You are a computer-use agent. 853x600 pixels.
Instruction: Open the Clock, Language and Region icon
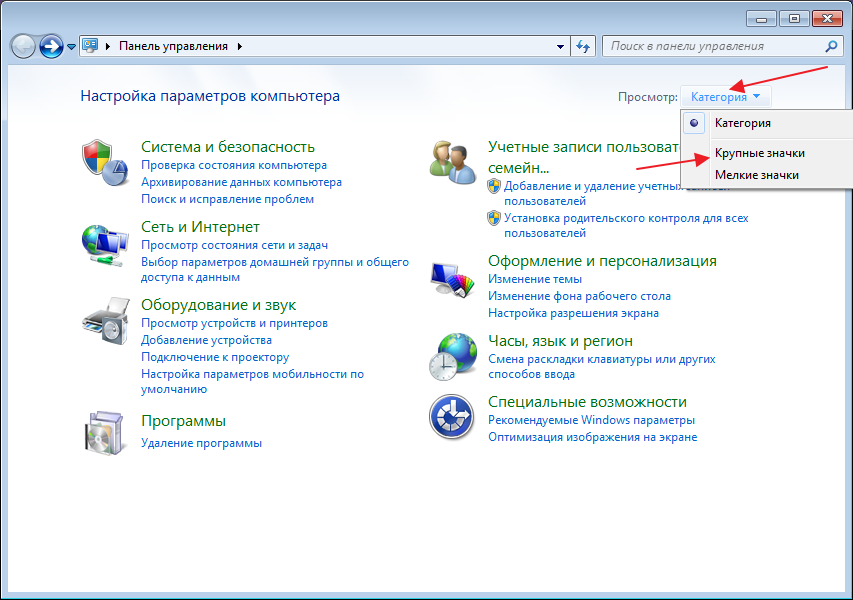click(452, 357)
